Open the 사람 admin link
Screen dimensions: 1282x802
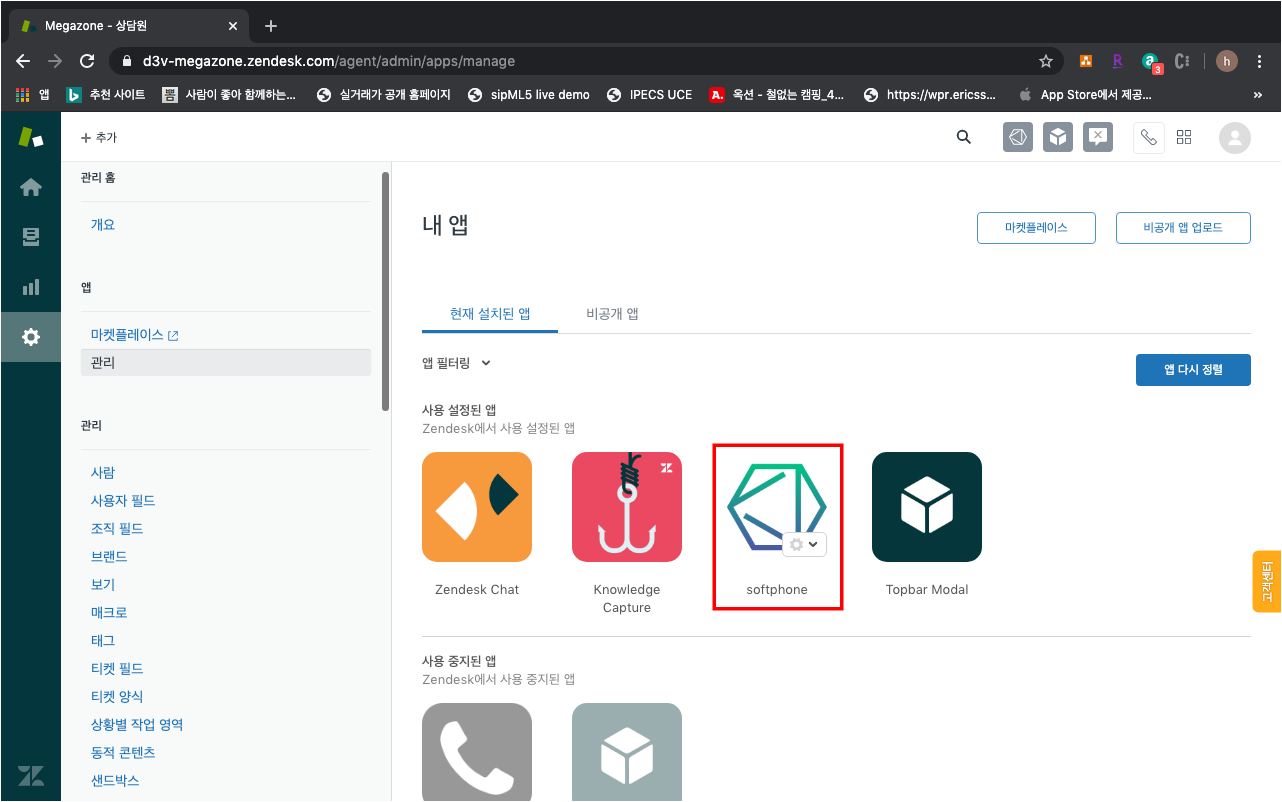(103, 472)
